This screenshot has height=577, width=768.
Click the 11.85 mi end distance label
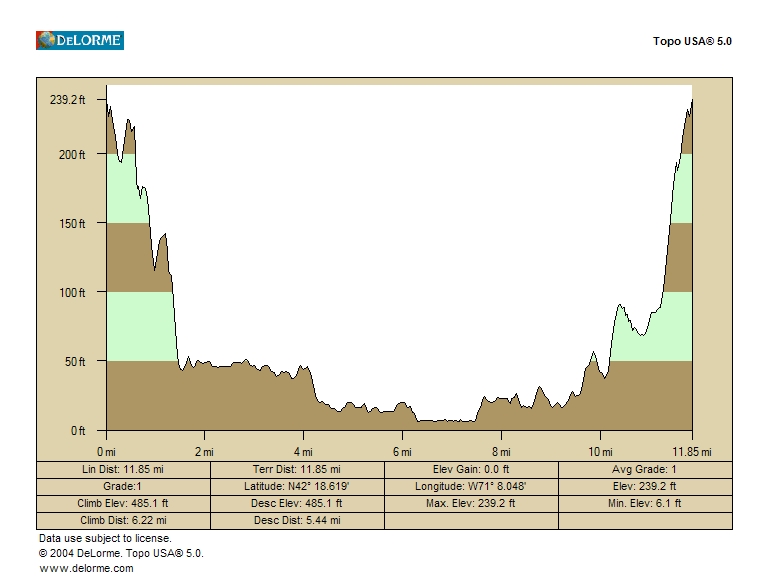691,452
